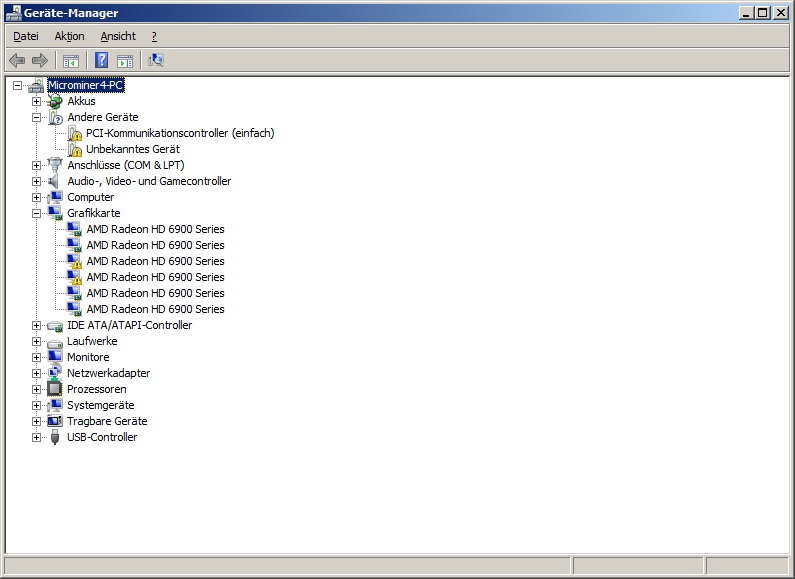Viewport: 795px width, 579px height.
Task: Click the IDE ATA/ATAPI-Controller icon
Action: tap(55, 325)
